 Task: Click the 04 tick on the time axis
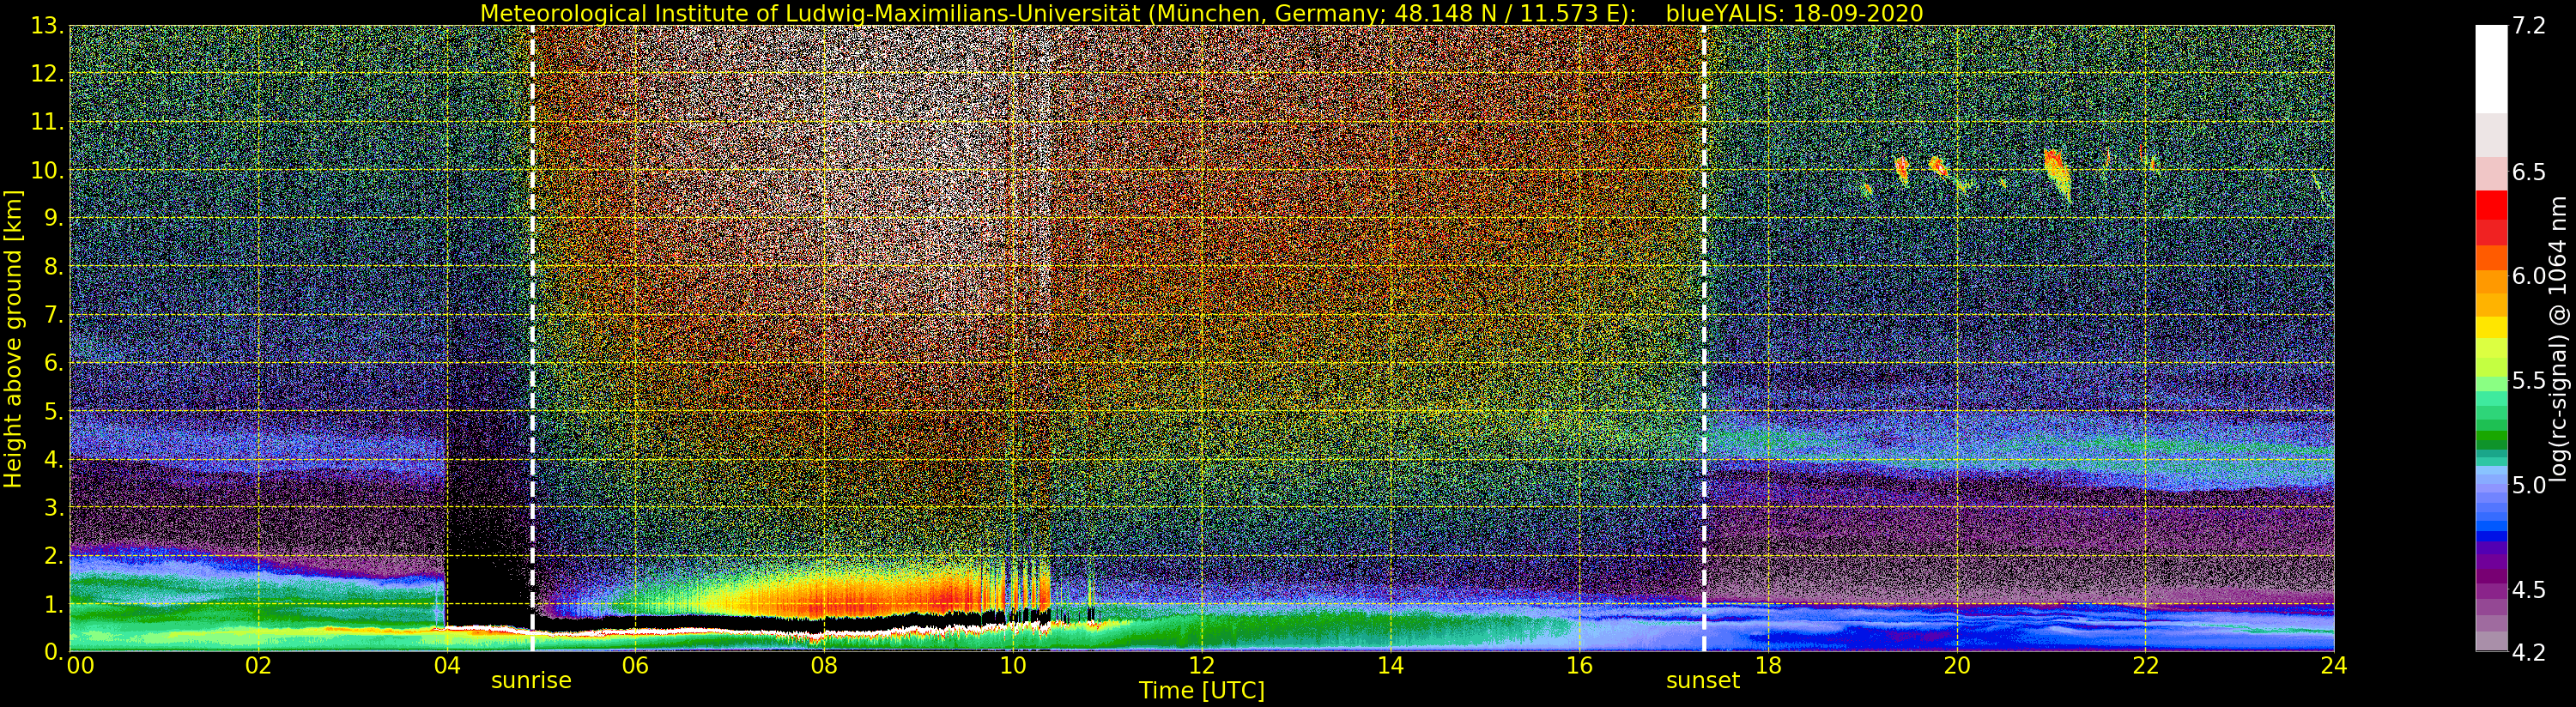[447, 666]
